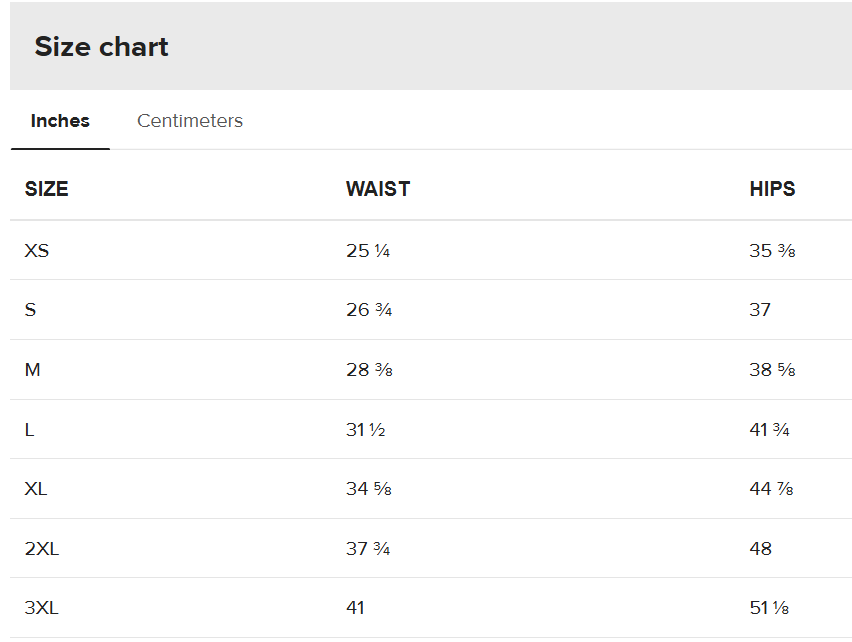The image size is (852, 642).
Task: Select the L size row label
Action: click(29, 429)
